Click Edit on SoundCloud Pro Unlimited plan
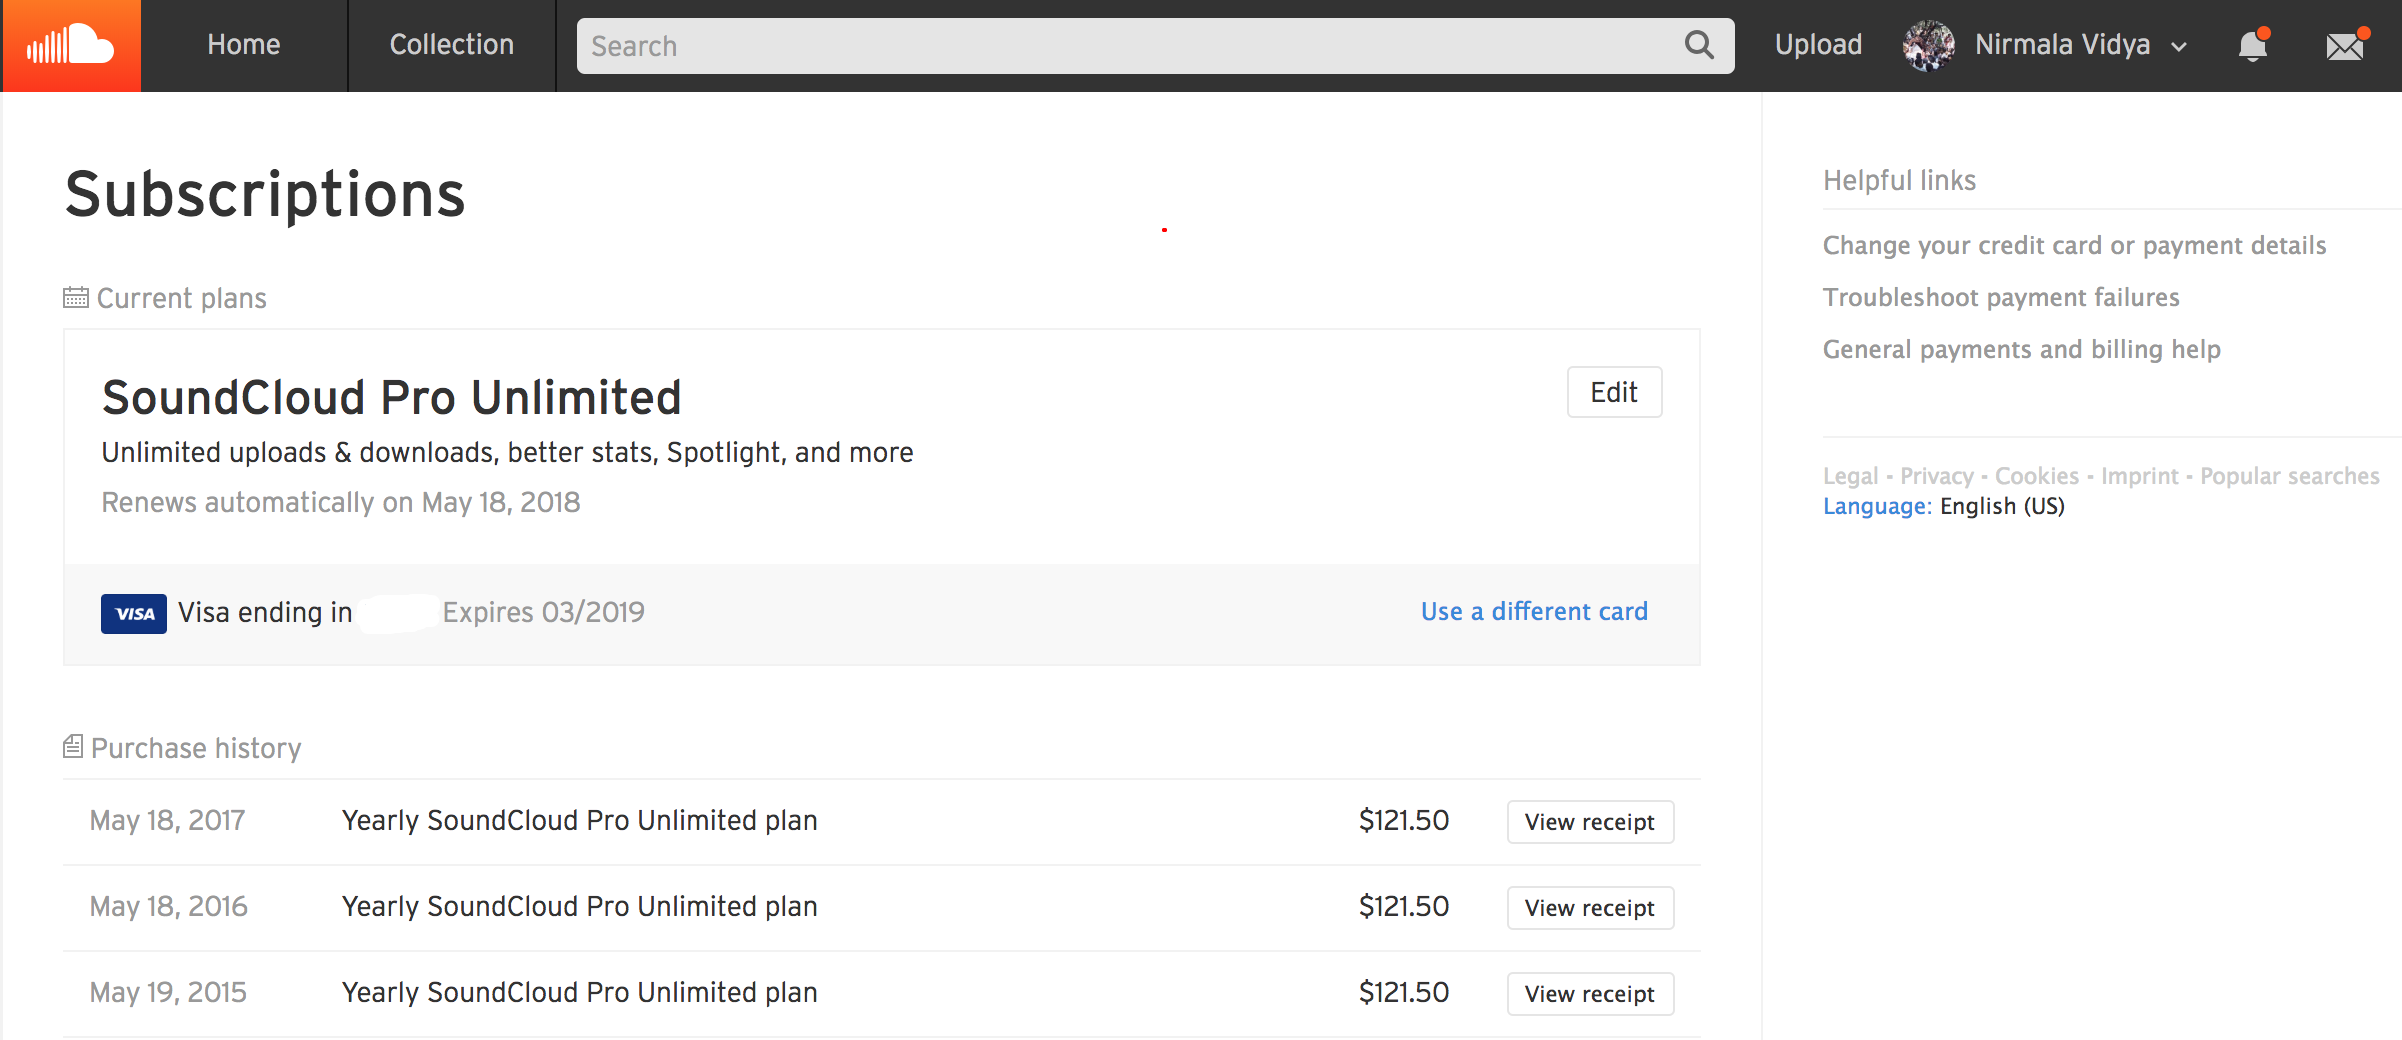The width and height of the screenshot is (2402, 1040). 1614,392
